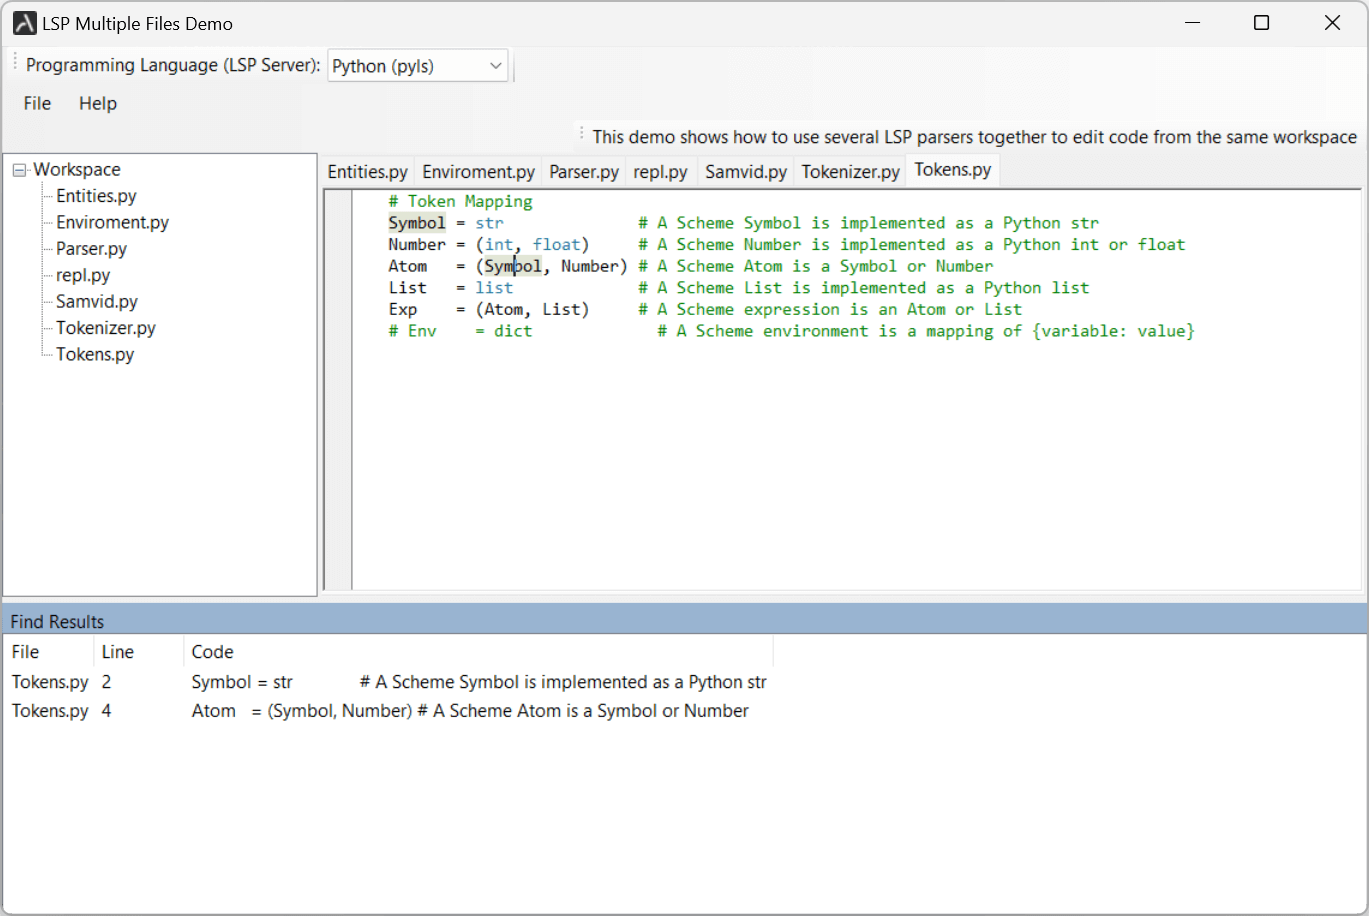
Task: Select Parser.py in Workspace tree
Action: point(91,249)
